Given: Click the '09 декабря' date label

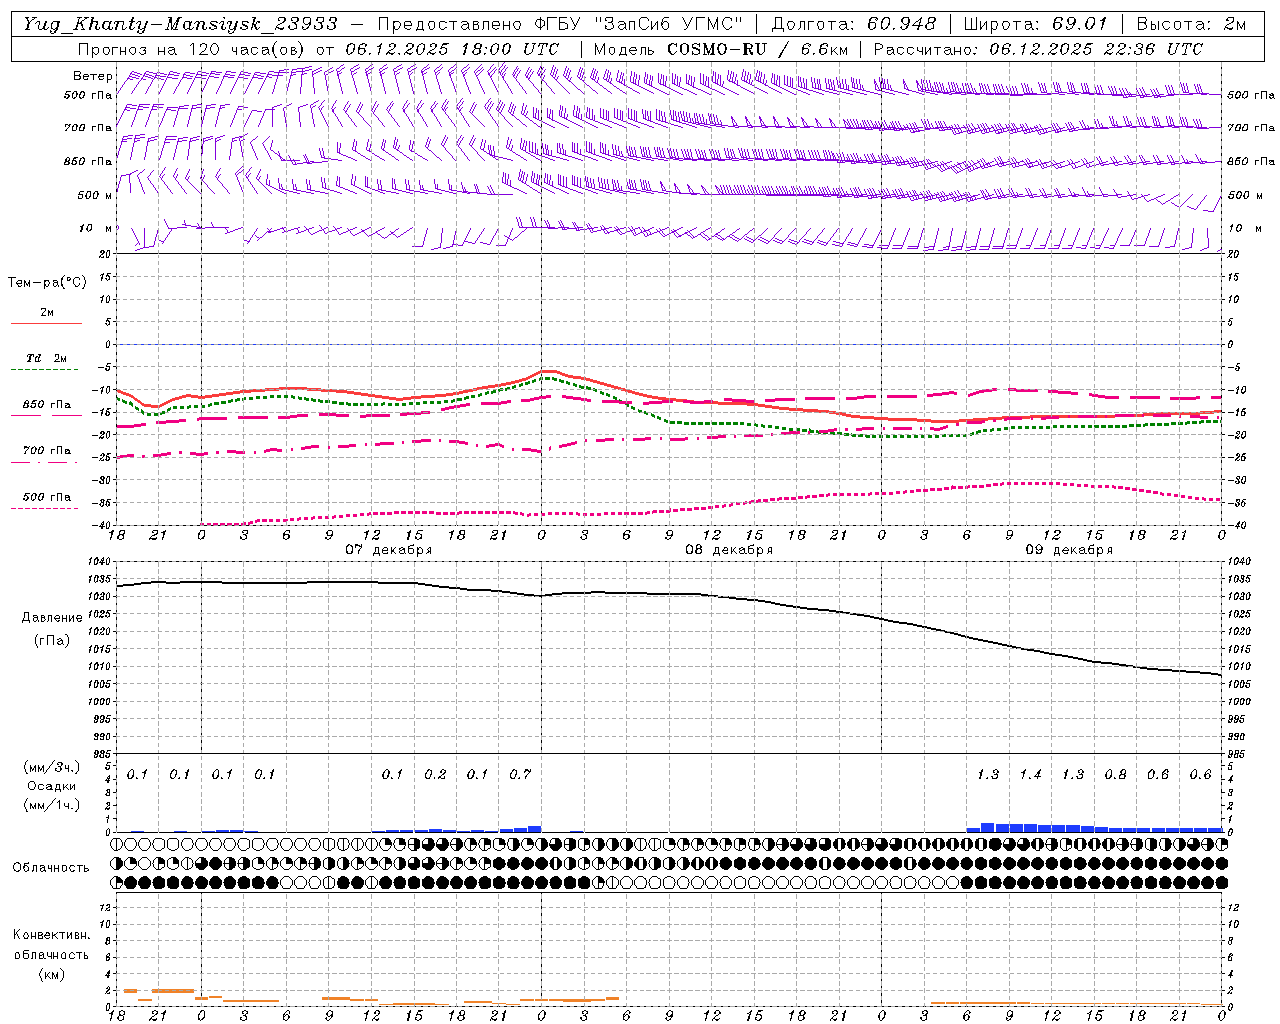Looking at the screenshot, I should click(x=1069, y=550).
